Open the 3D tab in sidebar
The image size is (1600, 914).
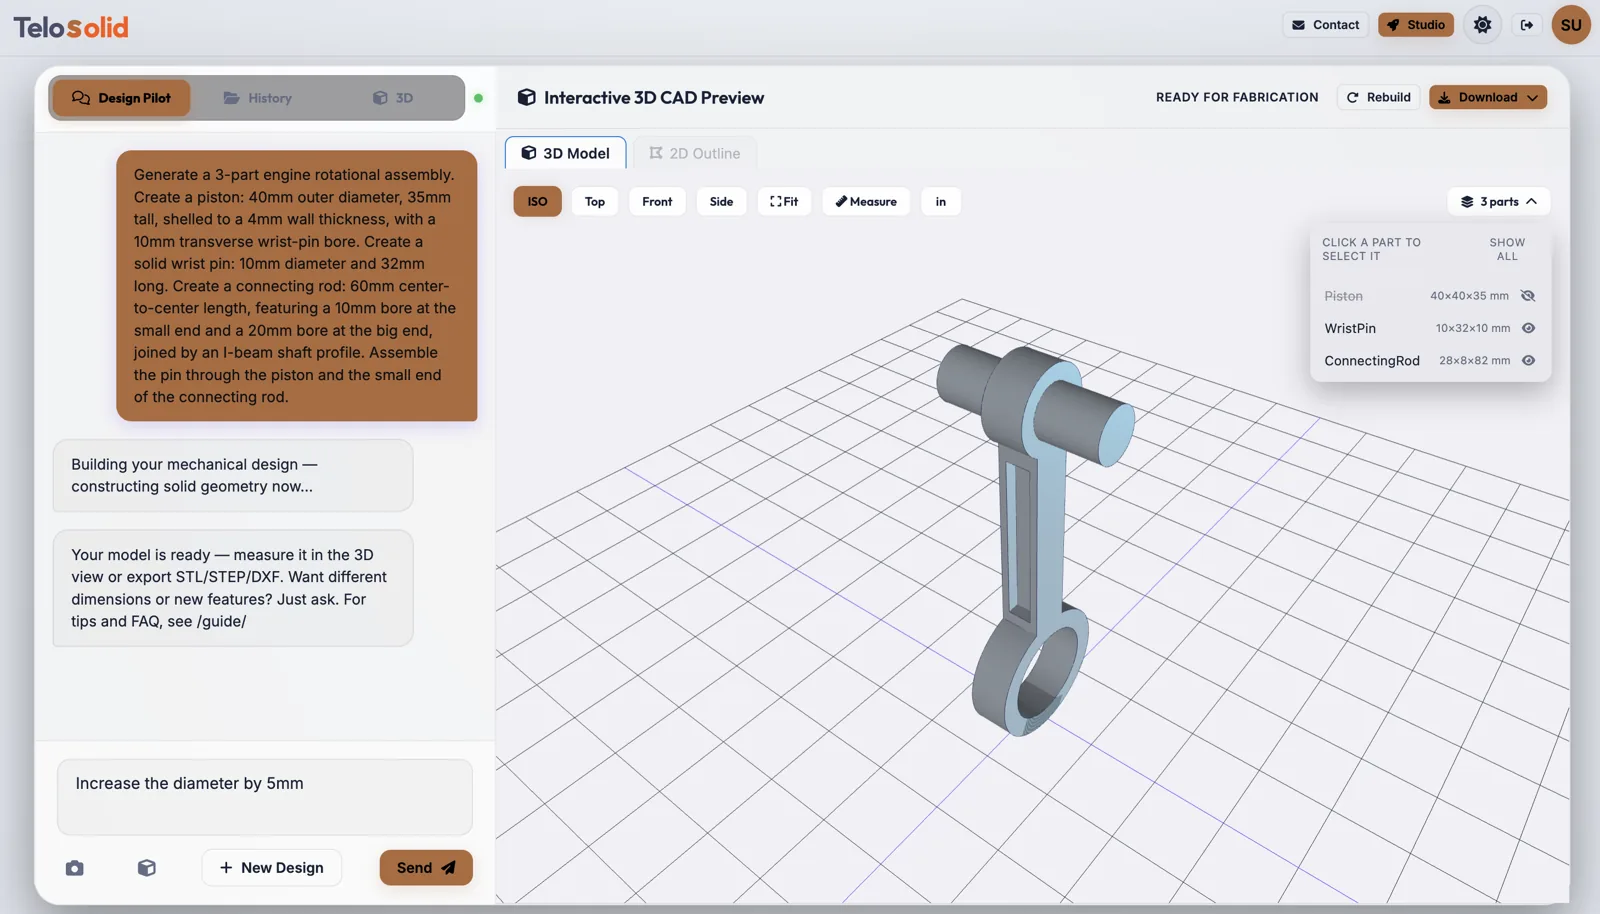click(393, 98)
